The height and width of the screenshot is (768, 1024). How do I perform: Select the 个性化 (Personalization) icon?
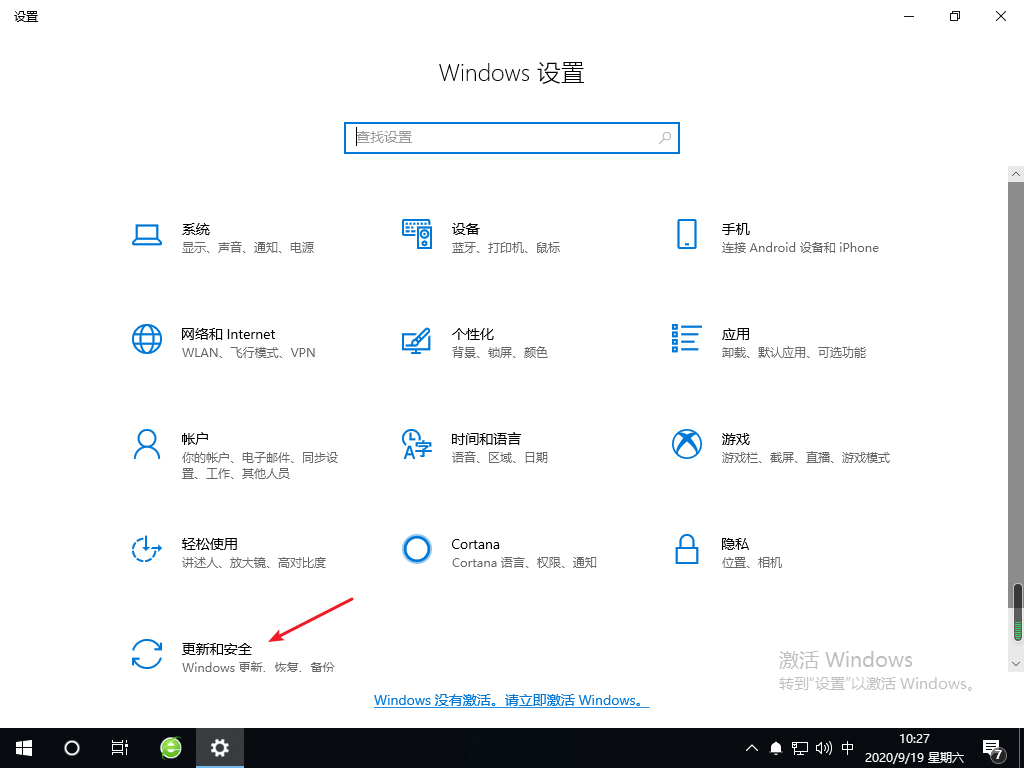(x=416, y=339)
